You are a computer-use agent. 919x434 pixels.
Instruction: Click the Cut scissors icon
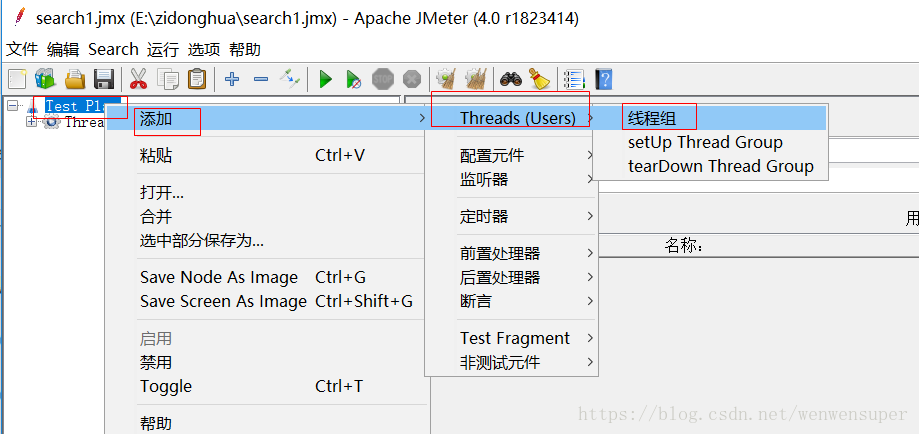138,79
